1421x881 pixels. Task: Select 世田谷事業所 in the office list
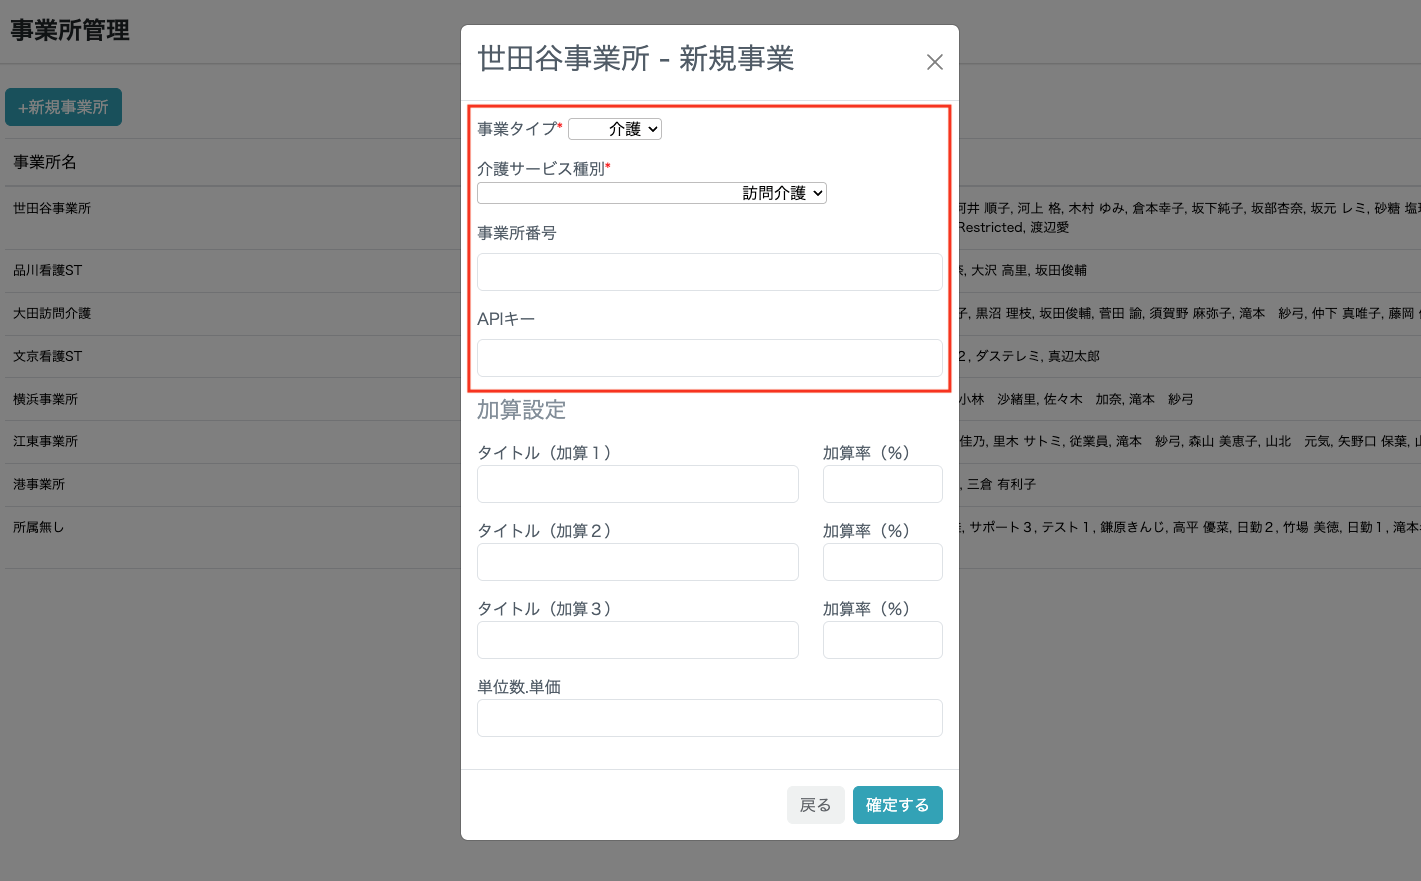tap(52, 208)
